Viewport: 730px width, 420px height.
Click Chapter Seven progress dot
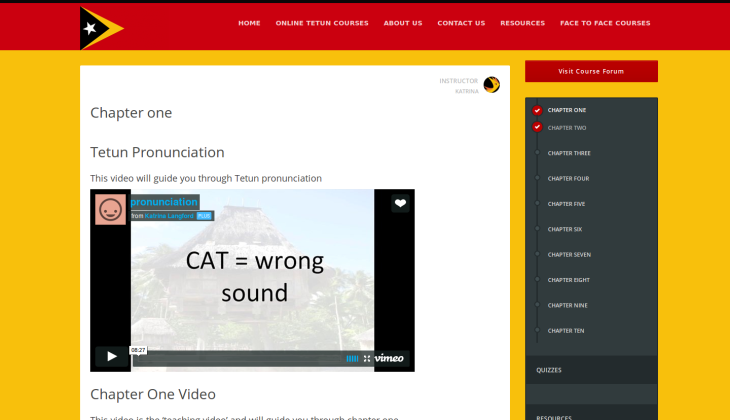[537, 254]
